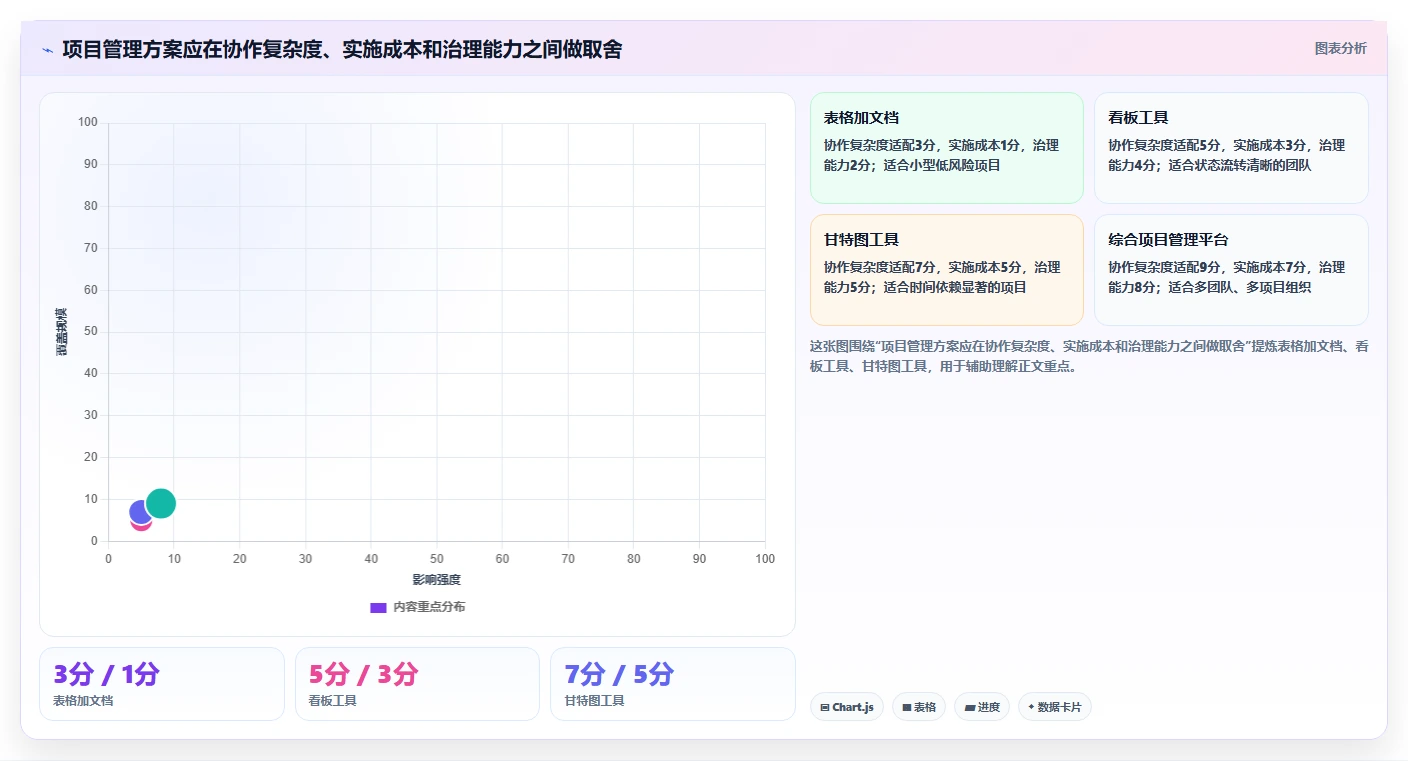Open the 综合项目管理平台 card
1408x761 pixels.
click(x=1231, y=270)
